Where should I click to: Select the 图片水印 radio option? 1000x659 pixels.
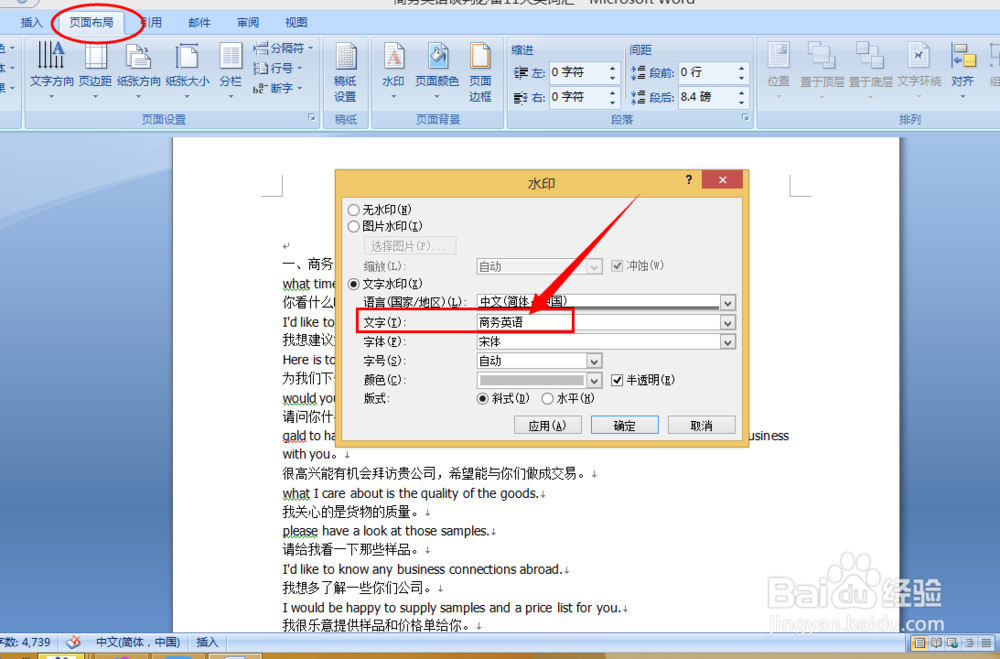coord(353,226)
